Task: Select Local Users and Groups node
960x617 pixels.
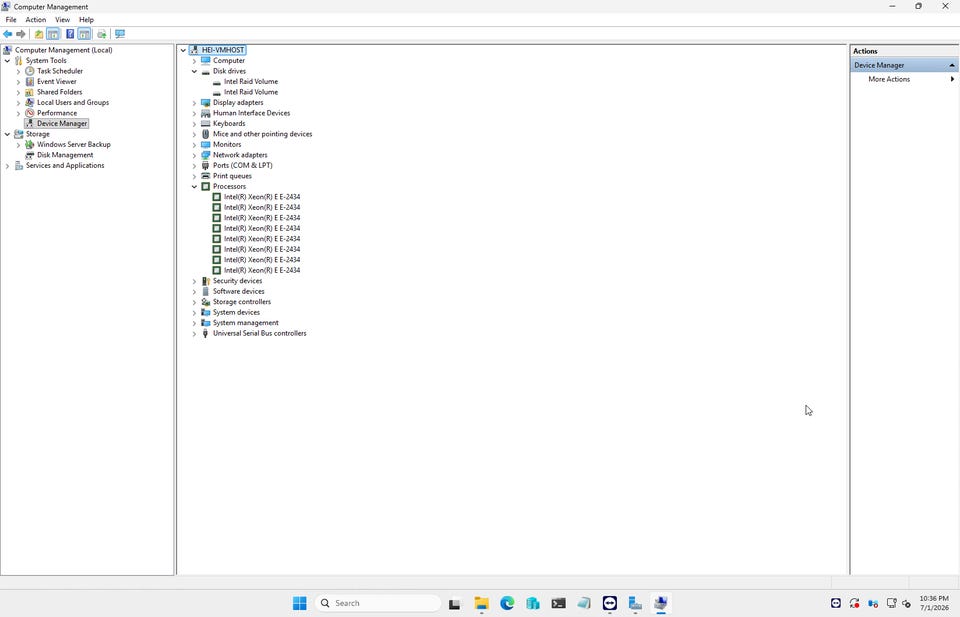Action: [73, 102]
